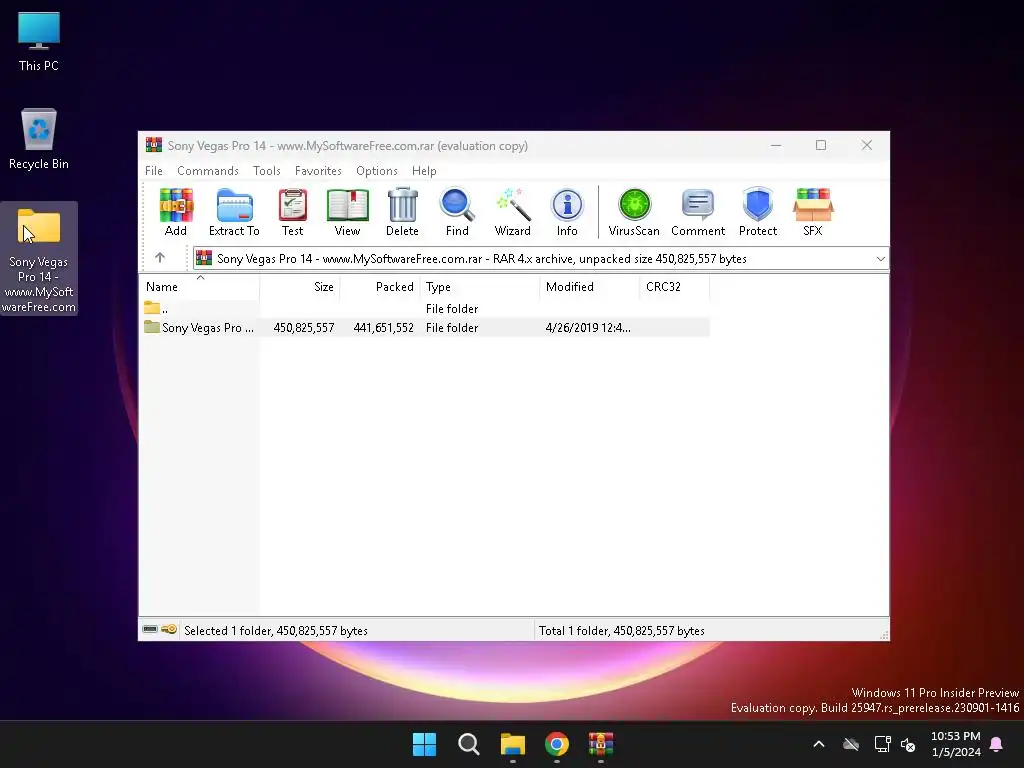The height and width of the screenshot is (768, 1024).
Task: Start VirusScan on the archive
Action: click(634, 212)
